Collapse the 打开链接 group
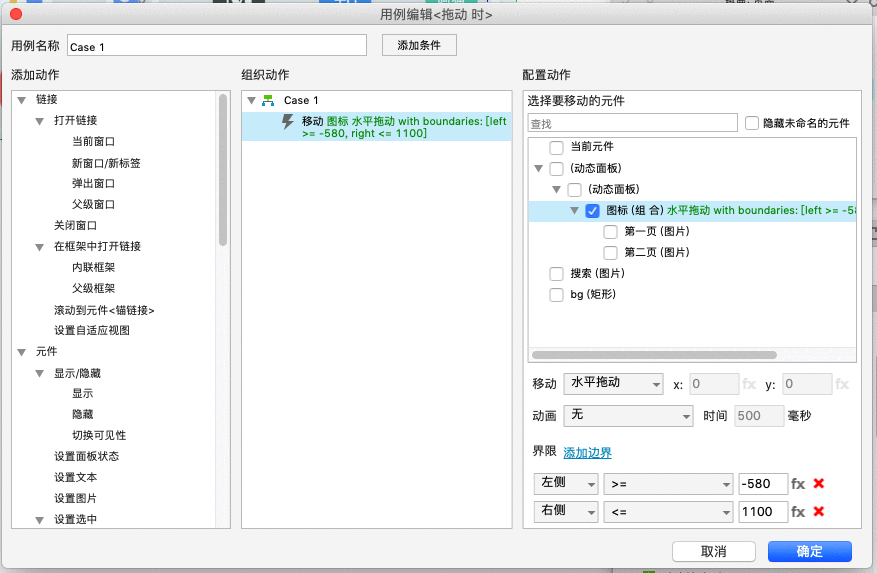Image resolution: width=877 pixels, height=573 pixels. point(40,121)
